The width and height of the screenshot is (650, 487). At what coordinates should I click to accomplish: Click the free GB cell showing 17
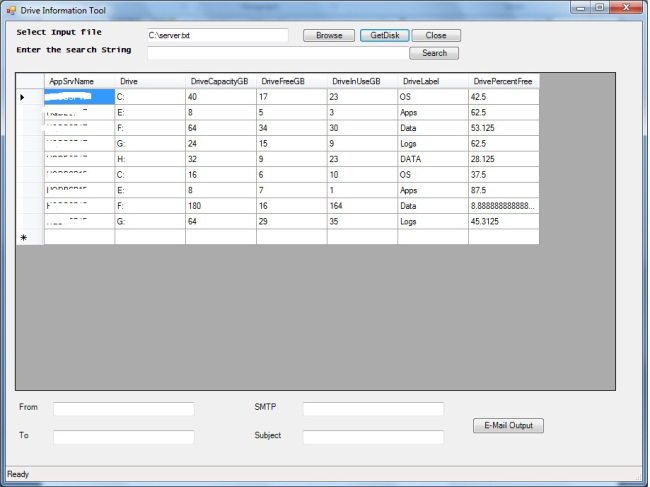(292, 97)
